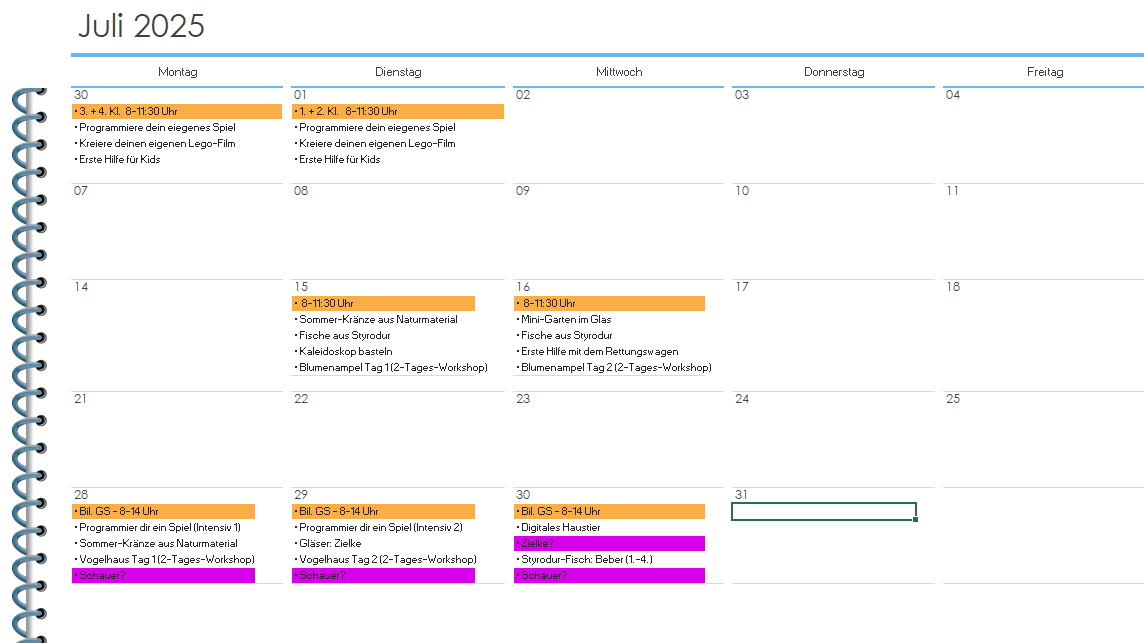The height and width of the screenshot is (643, 1144).
Task: Click the "Kaleidoskop basteln" entry
Action: (345, 351)
